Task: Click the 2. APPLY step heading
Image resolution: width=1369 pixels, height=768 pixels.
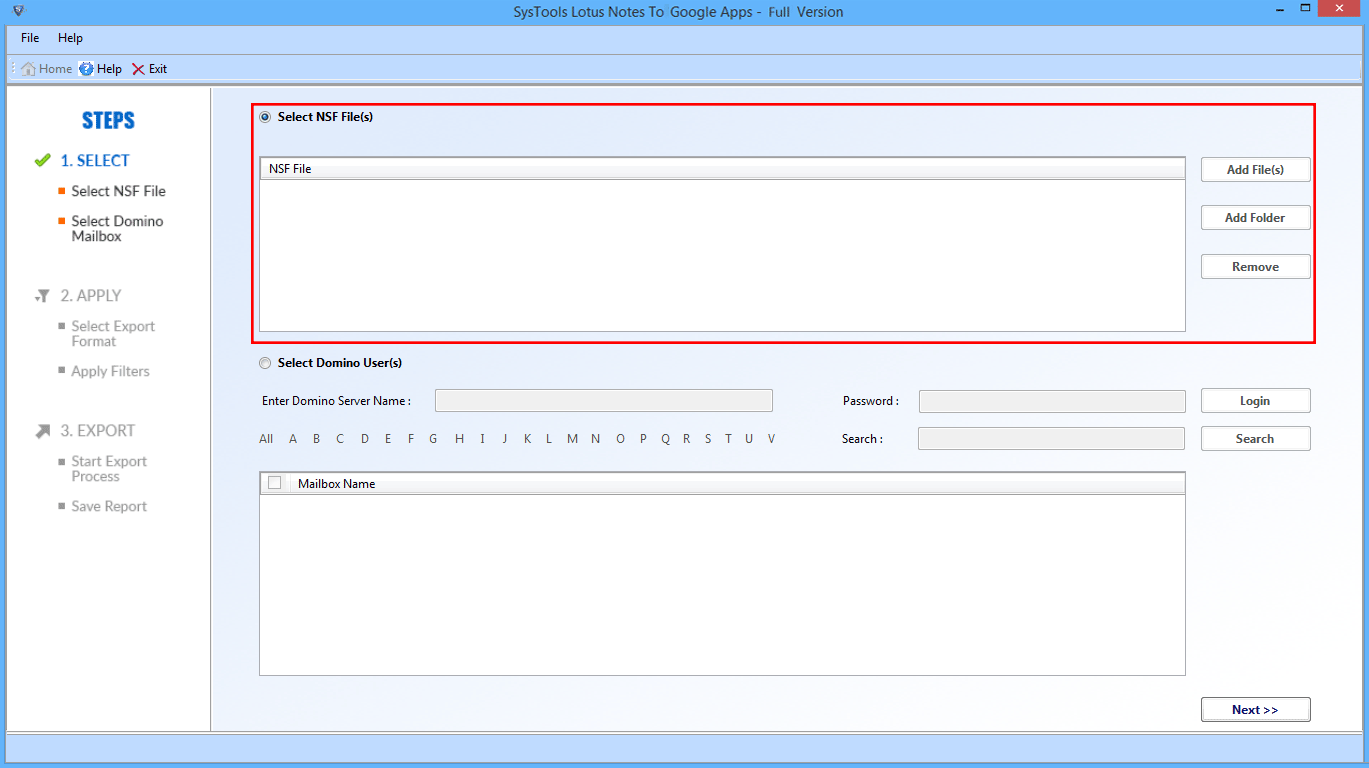Action: point(91,296)
